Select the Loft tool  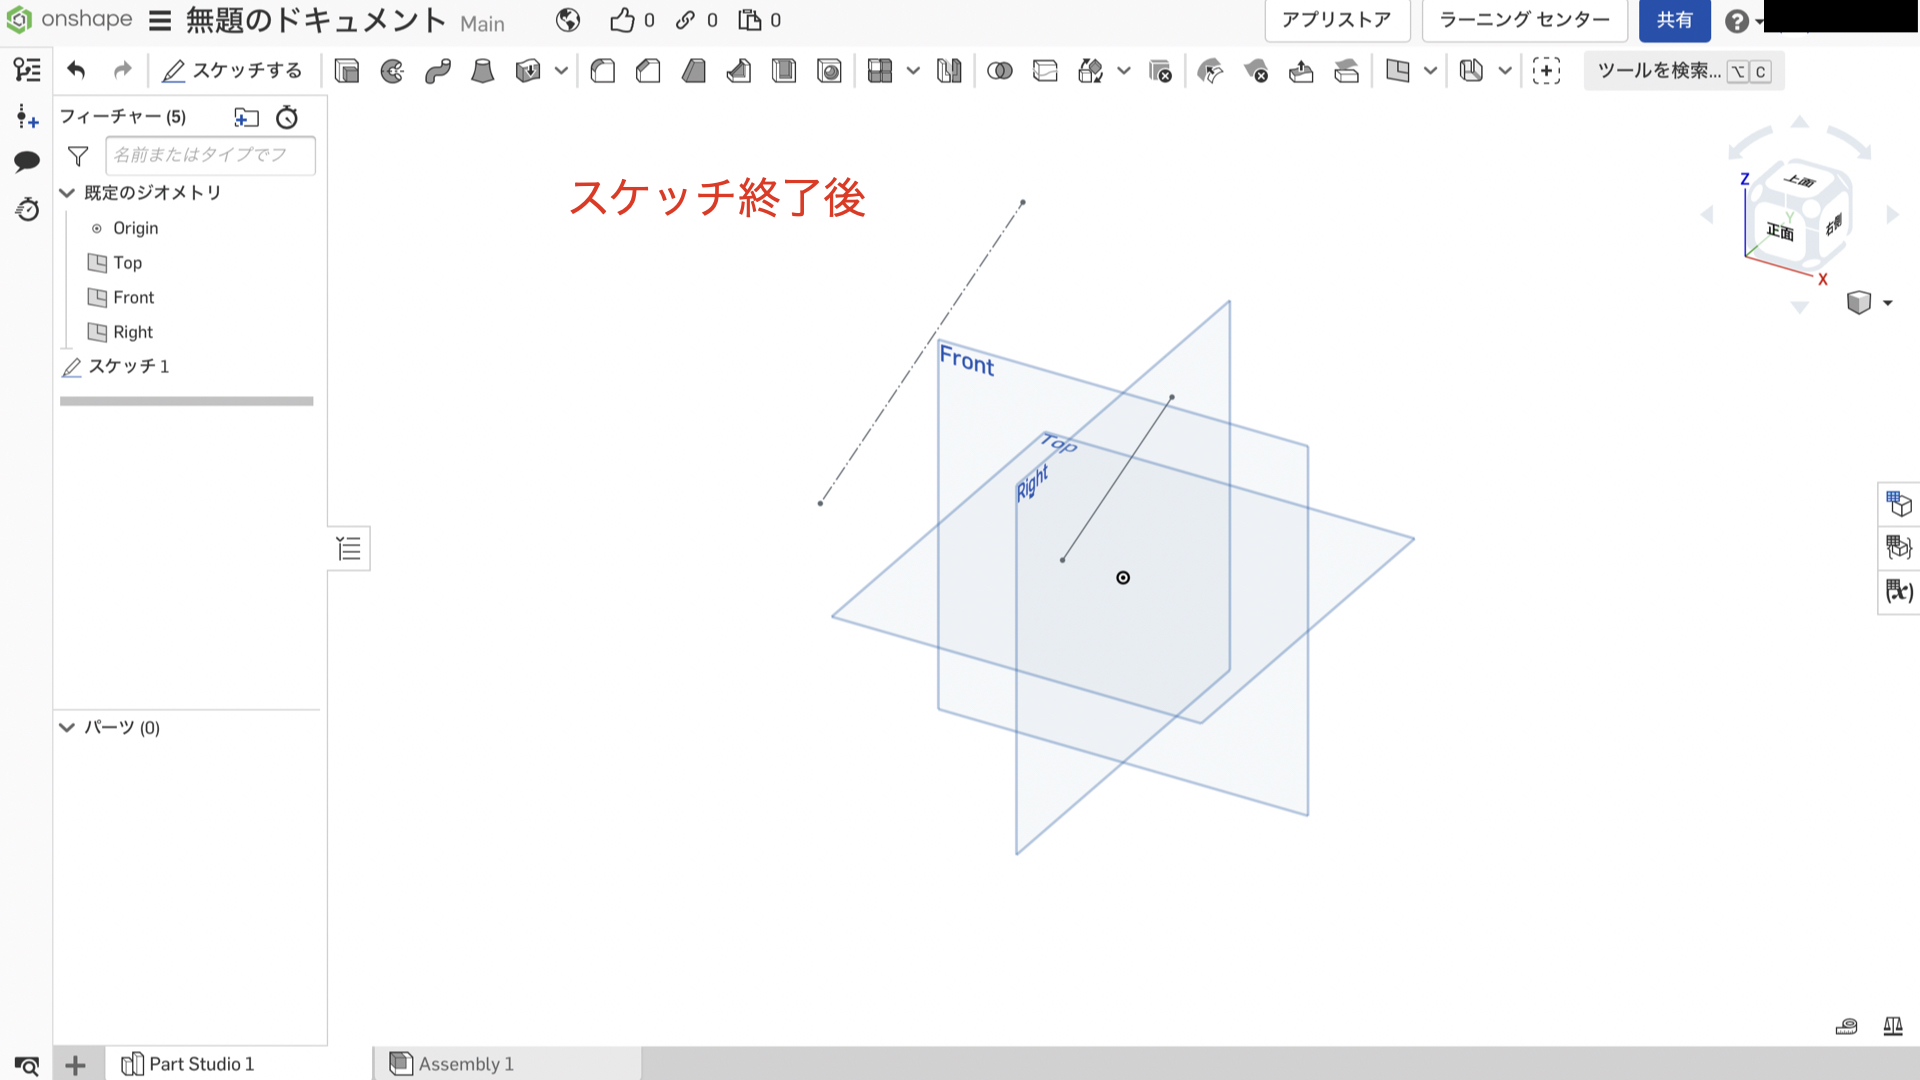[x=483, y=71]
